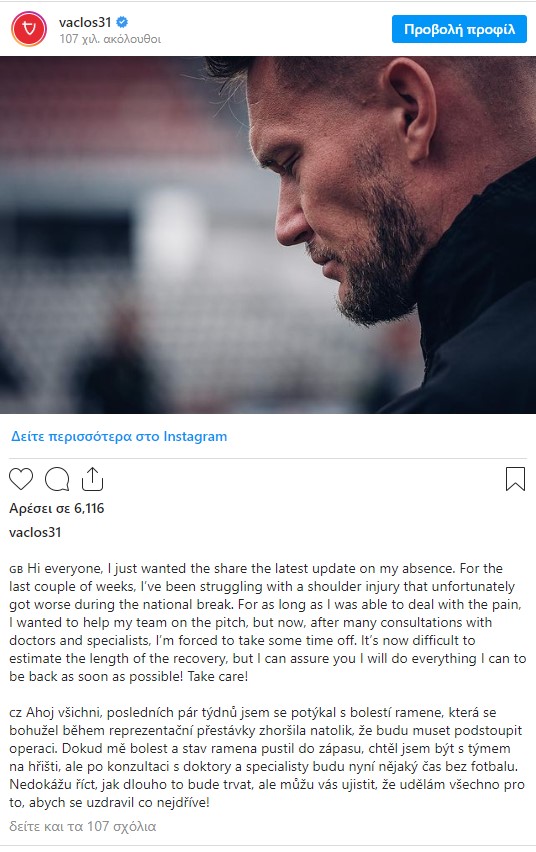Click the CZ flag label in caption
Image resolution: width=536 pixels, height=852 pixels.
16,713
